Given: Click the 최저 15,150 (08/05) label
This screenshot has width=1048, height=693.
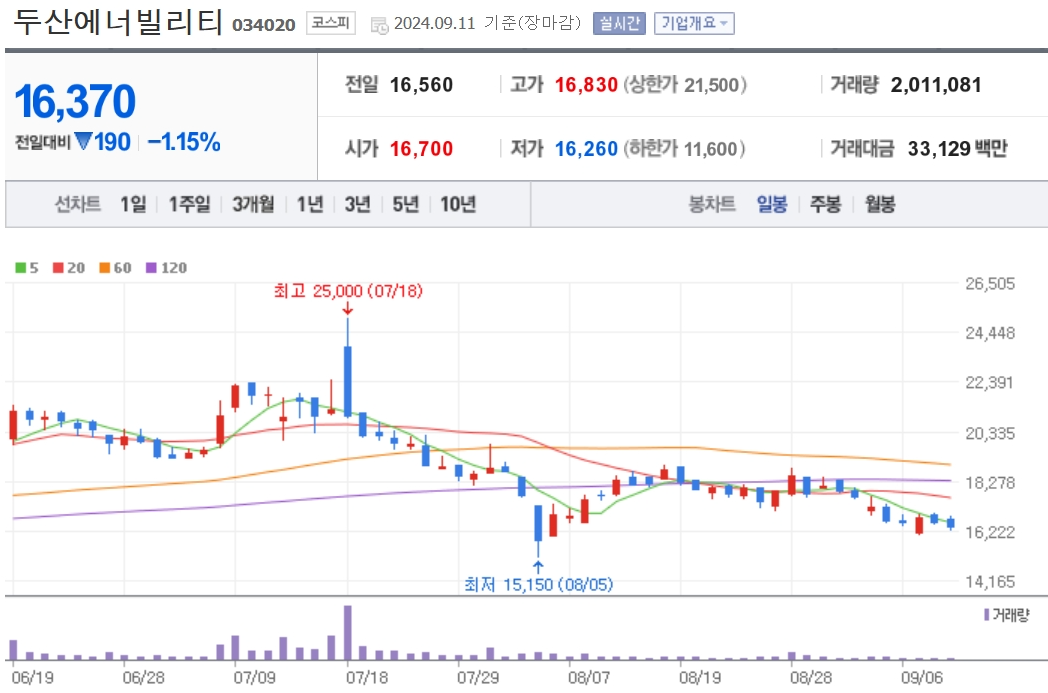Looking at the screenshot, I should point(539,585).
